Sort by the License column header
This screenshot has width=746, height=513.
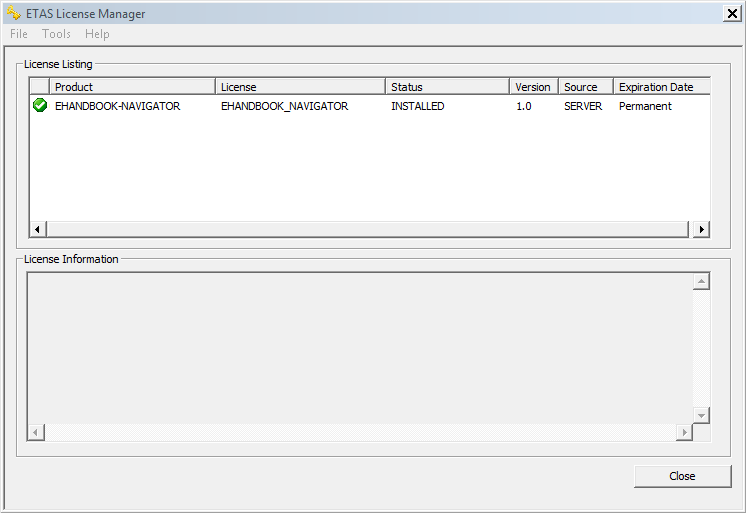click(300, 87)
